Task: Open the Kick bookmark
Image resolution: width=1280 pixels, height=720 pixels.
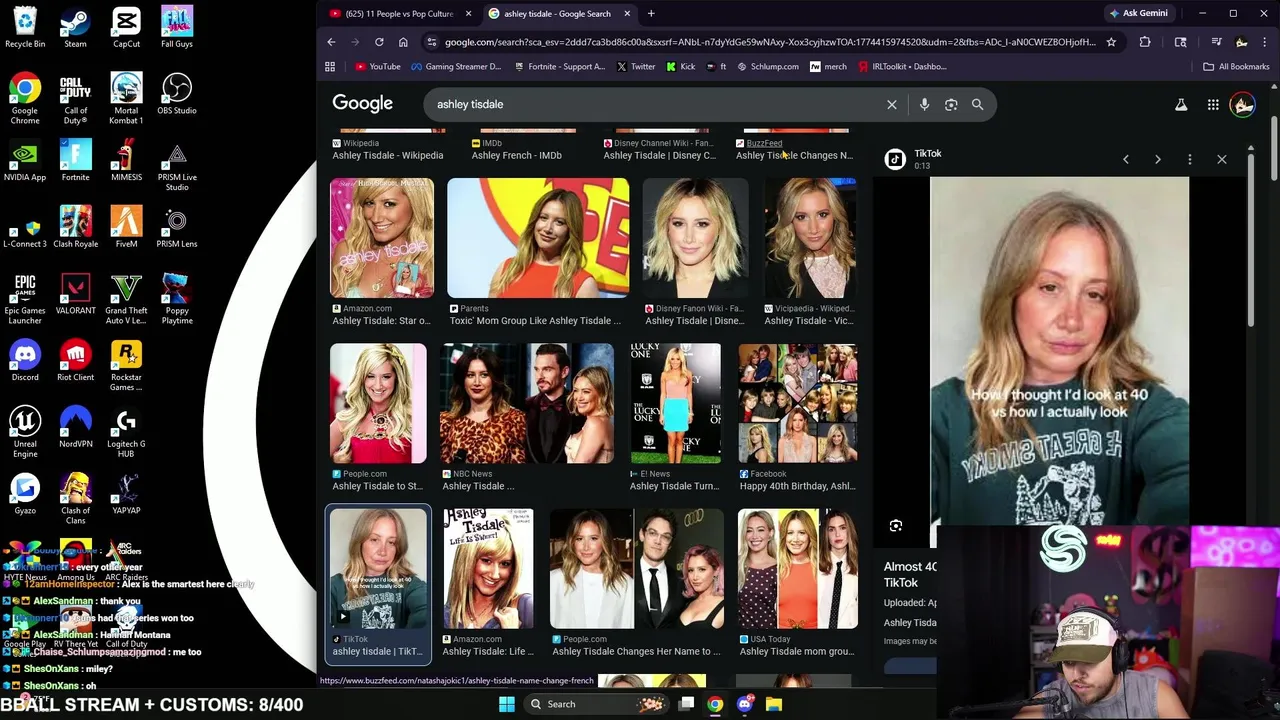Action: (x=680, y=67)
